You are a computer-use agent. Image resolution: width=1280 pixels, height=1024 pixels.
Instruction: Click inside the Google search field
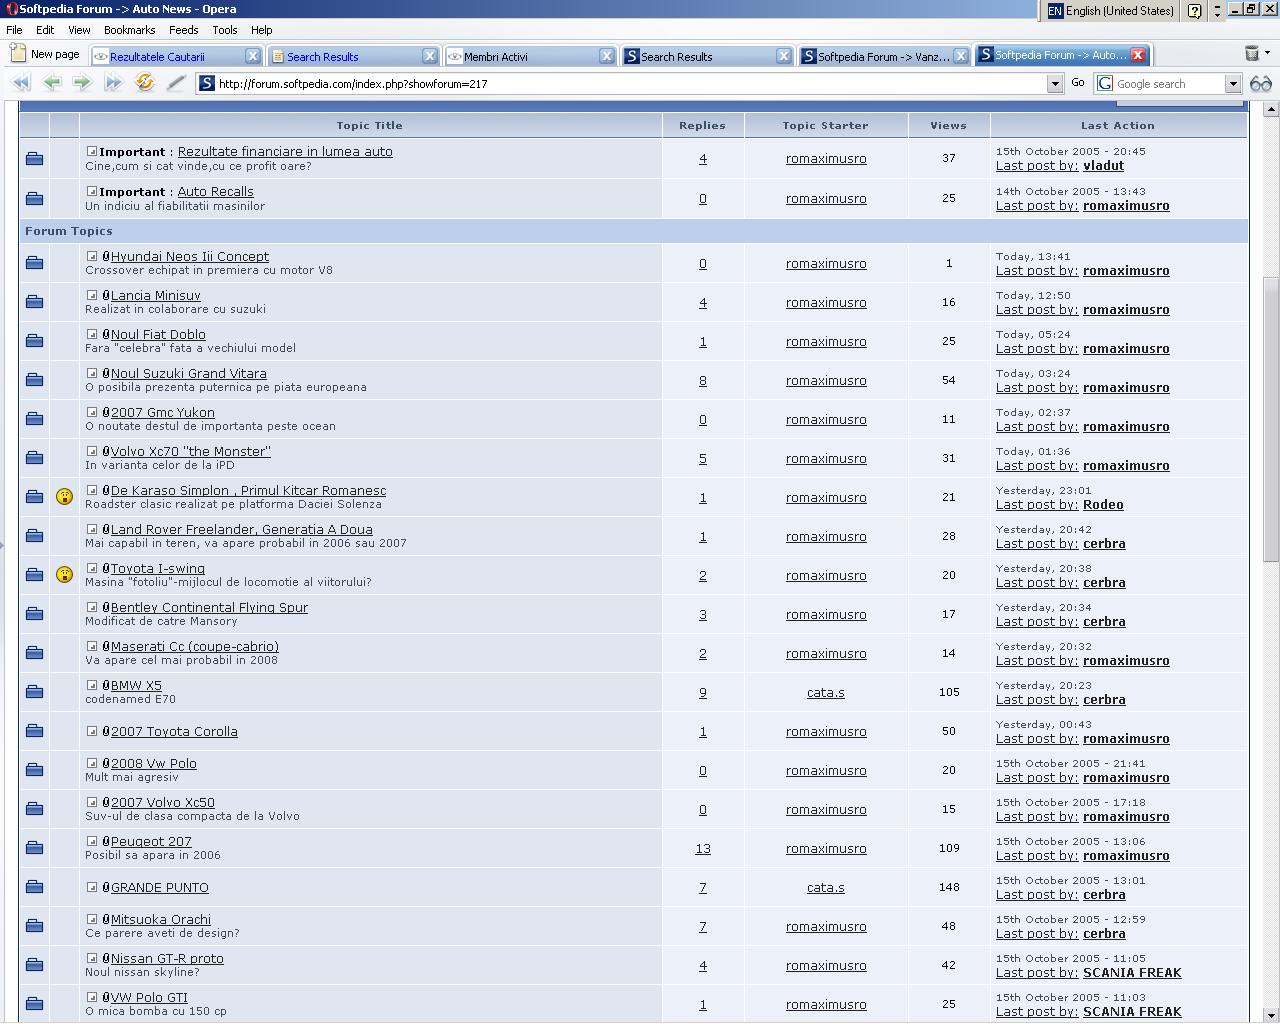point(1170,84)
